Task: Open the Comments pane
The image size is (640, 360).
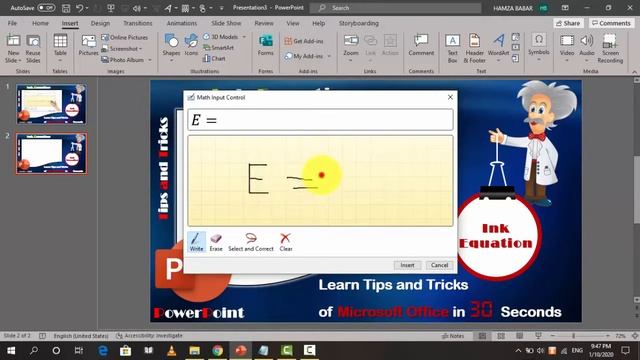Action: [x=611, y=23]
